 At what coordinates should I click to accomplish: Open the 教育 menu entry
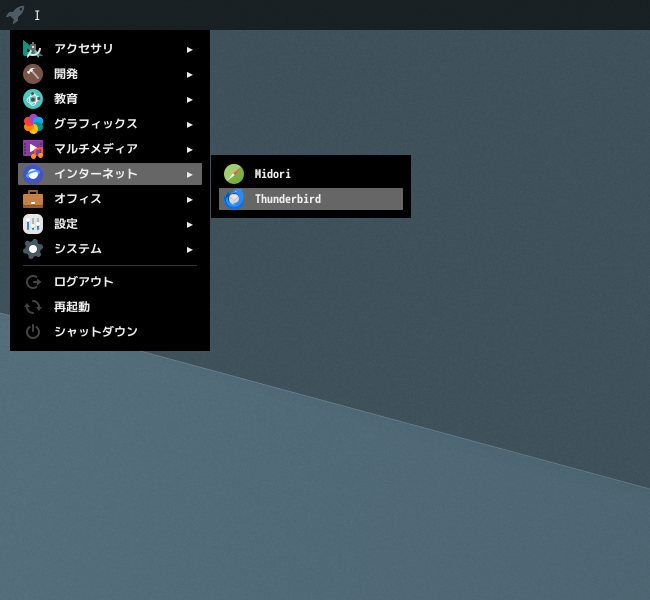coord(110,99)
